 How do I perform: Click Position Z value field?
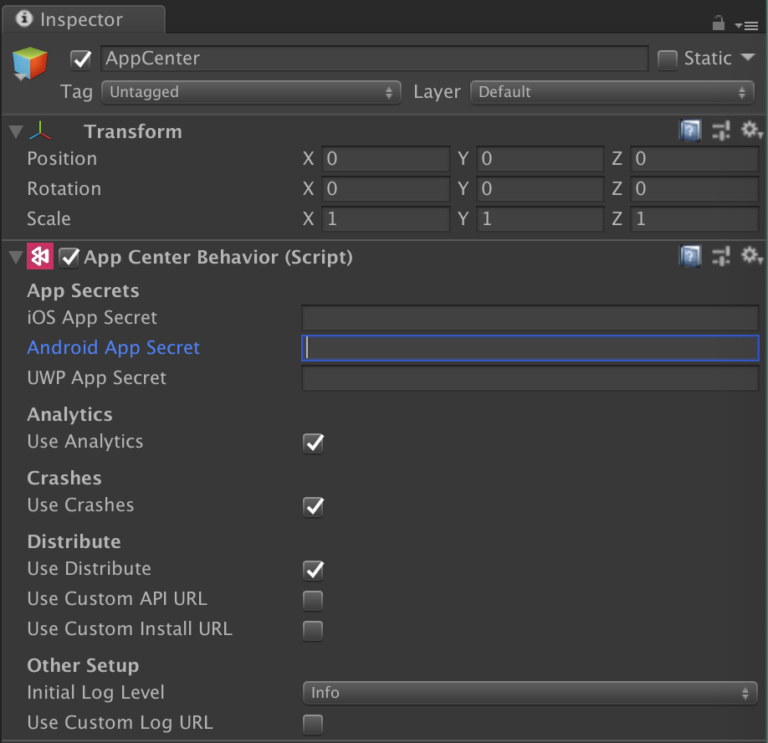(x=695, y=159)
